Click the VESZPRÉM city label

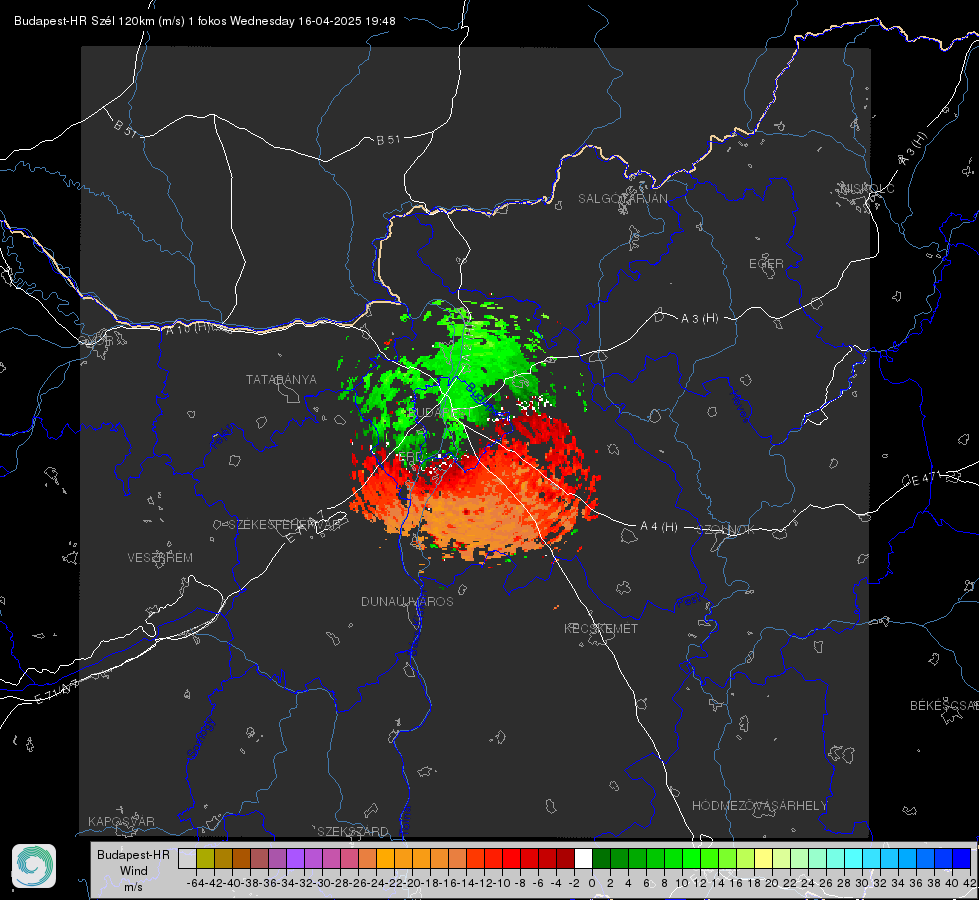(x=160, y=558)
